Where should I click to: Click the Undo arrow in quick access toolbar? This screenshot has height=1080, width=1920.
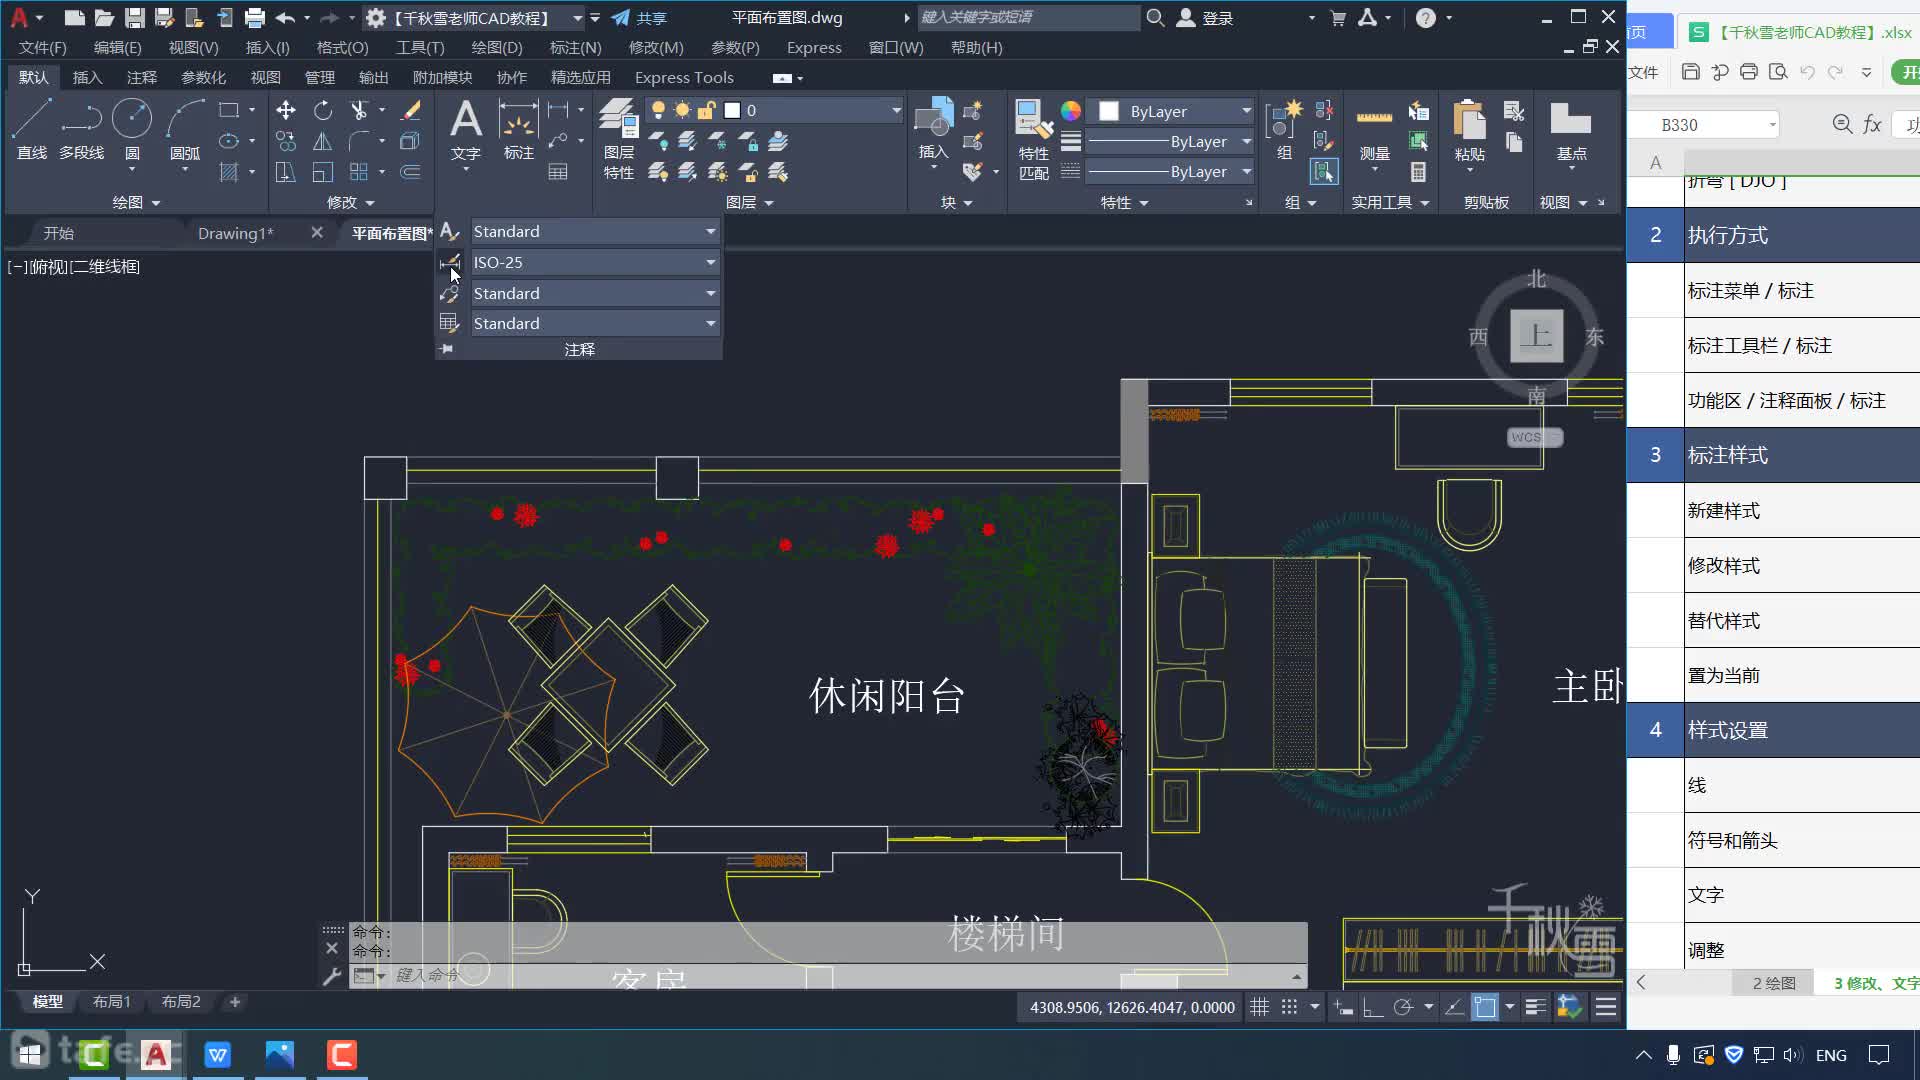click(x=285, y=18)
